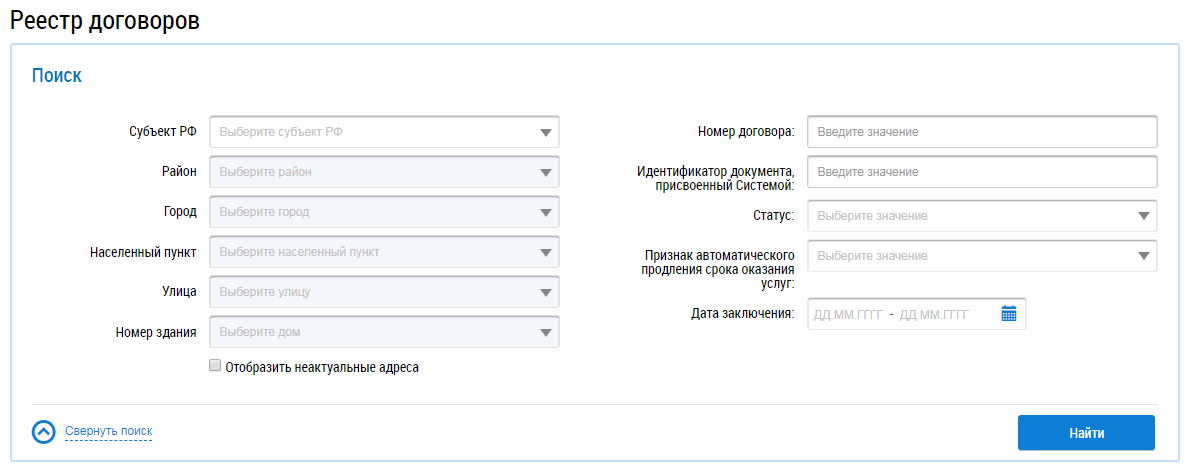This screenshot has width=1189, height=473.
Task: Click the circular collapse arrow icon
Action: (44, 432)
